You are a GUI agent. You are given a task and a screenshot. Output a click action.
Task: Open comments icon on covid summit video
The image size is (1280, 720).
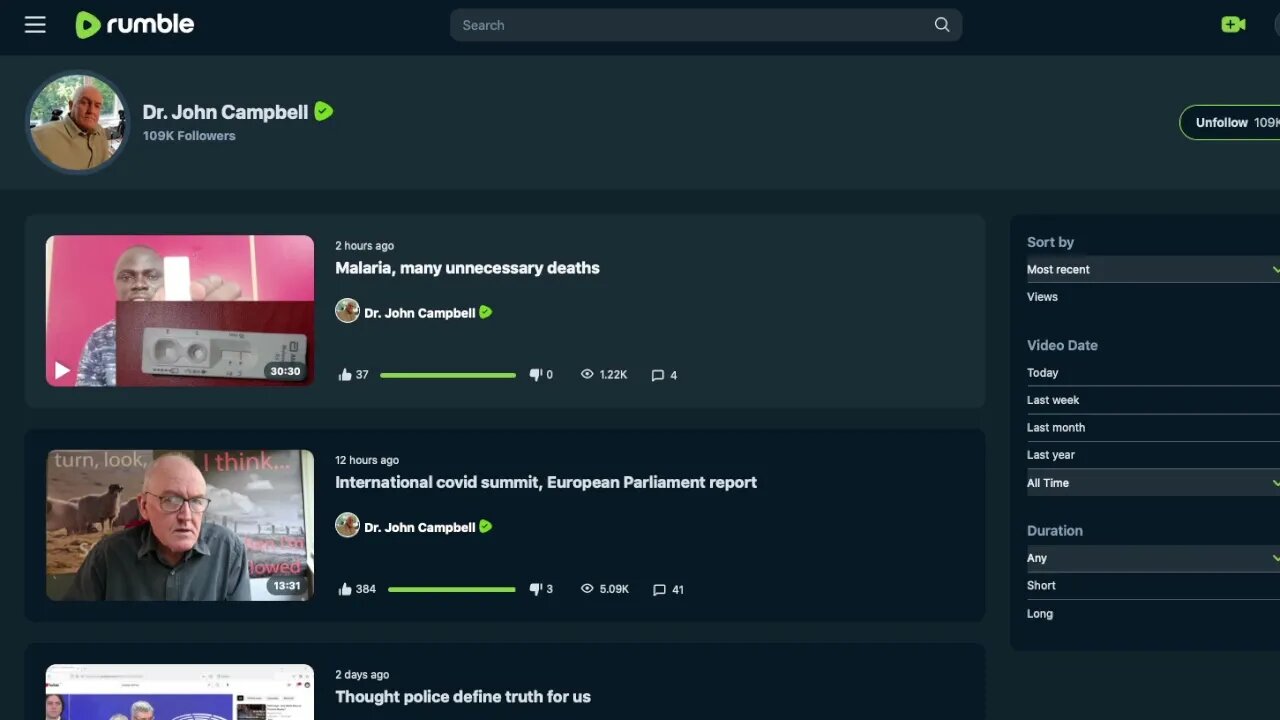658,589
